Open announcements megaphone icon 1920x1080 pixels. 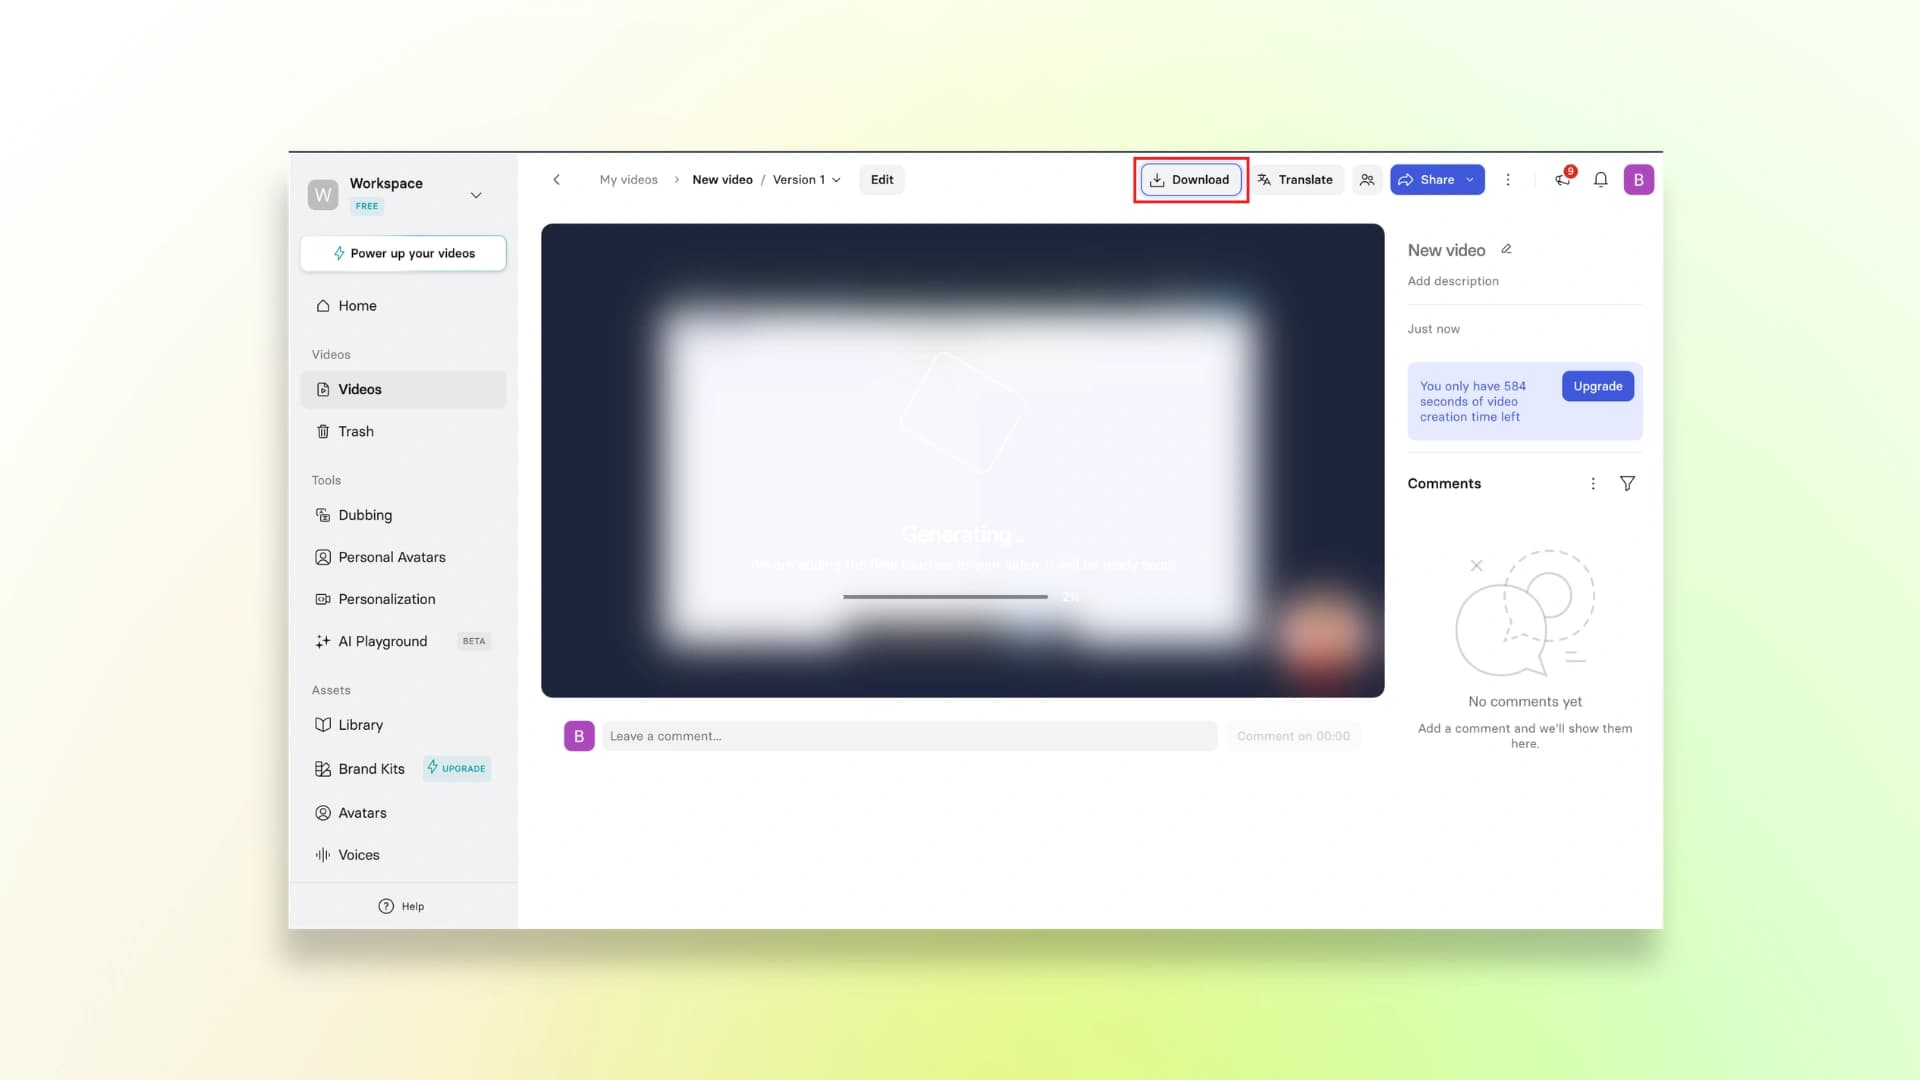(1562, 180)
